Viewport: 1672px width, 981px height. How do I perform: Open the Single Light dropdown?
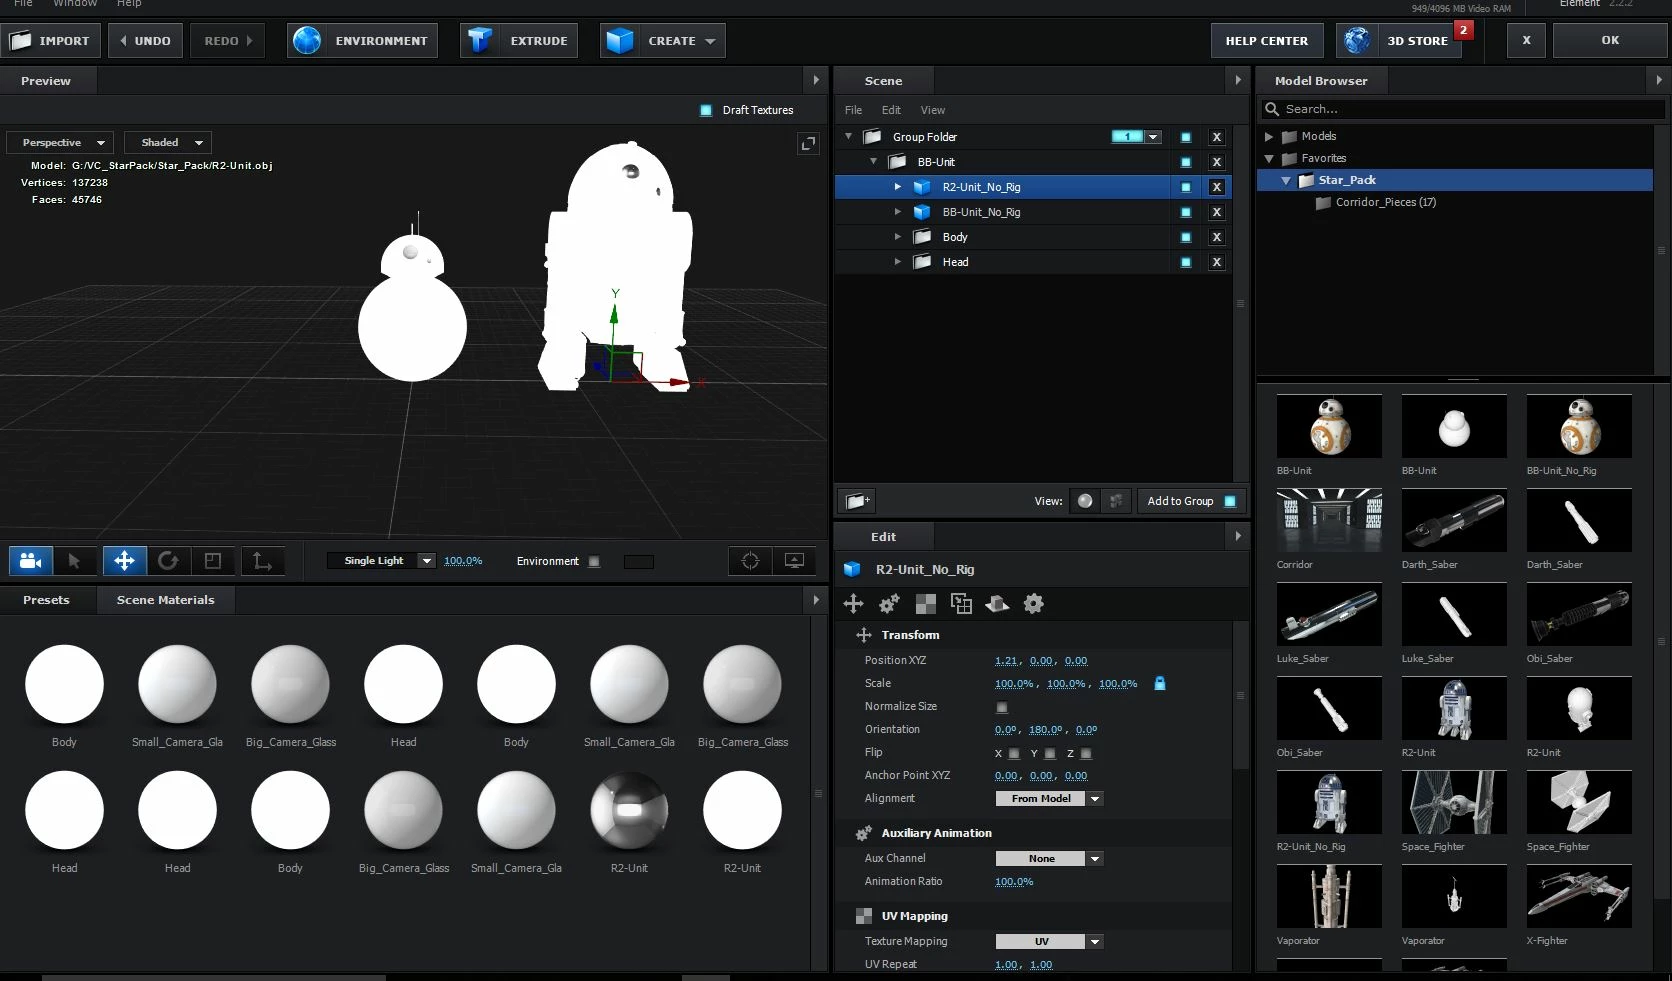click(381, 561)
